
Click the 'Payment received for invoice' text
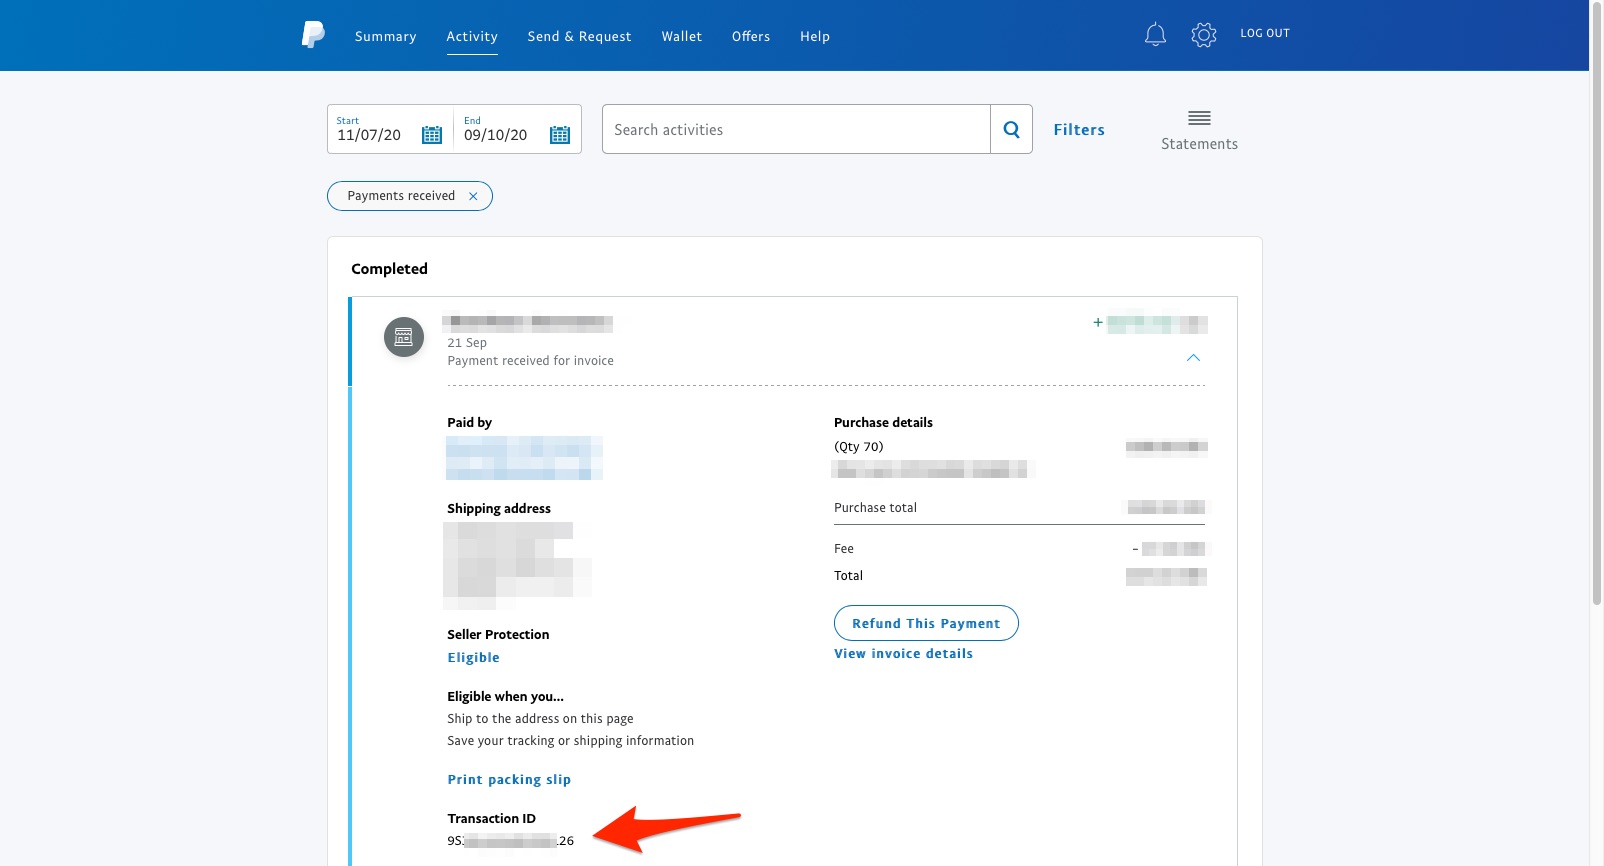pyautogui.click(x=530, y=361)
